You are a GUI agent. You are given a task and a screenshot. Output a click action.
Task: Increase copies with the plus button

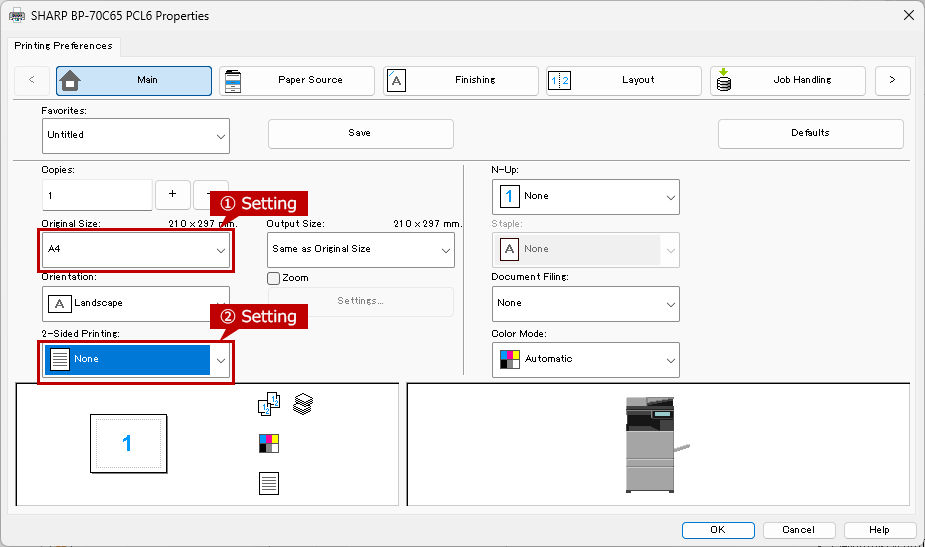coord(172,194)
